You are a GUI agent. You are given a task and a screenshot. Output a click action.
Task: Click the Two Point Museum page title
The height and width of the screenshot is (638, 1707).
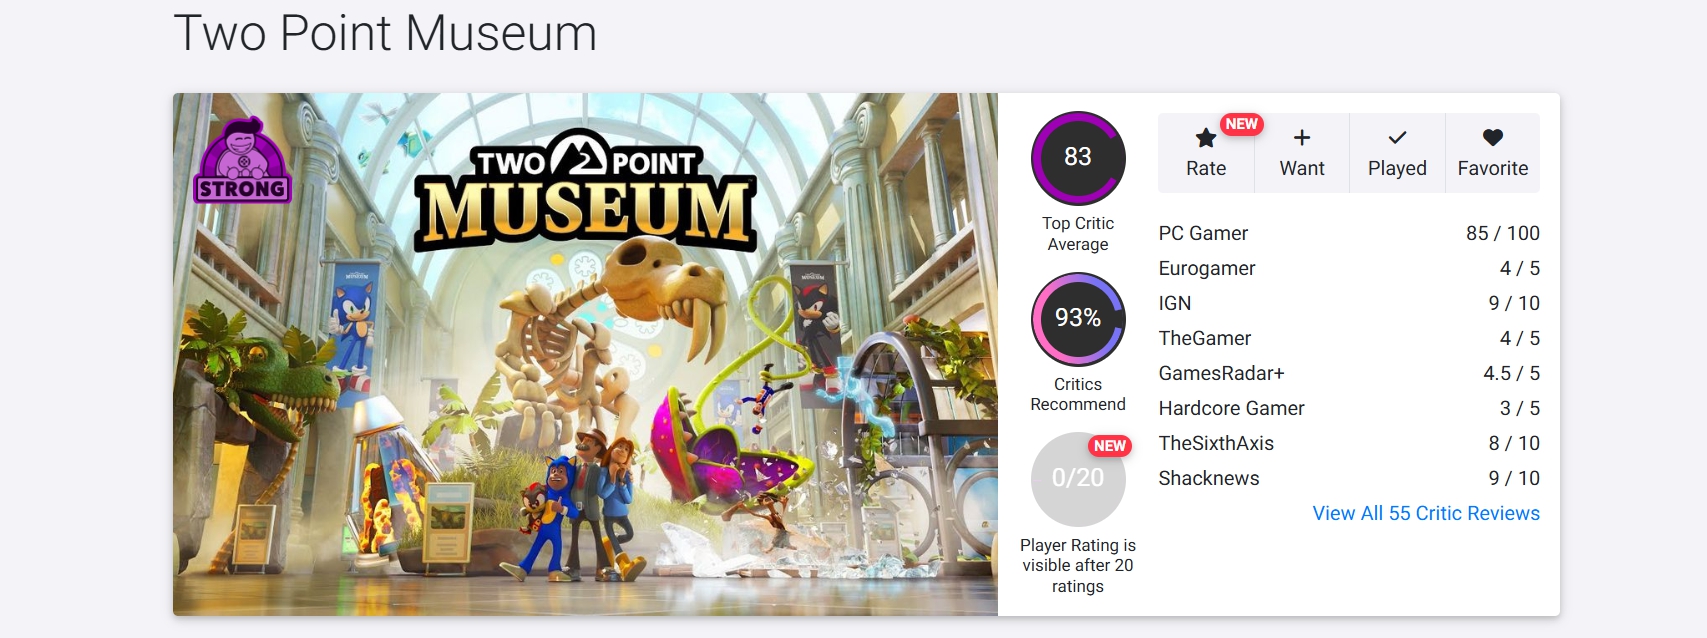point(385,33)
